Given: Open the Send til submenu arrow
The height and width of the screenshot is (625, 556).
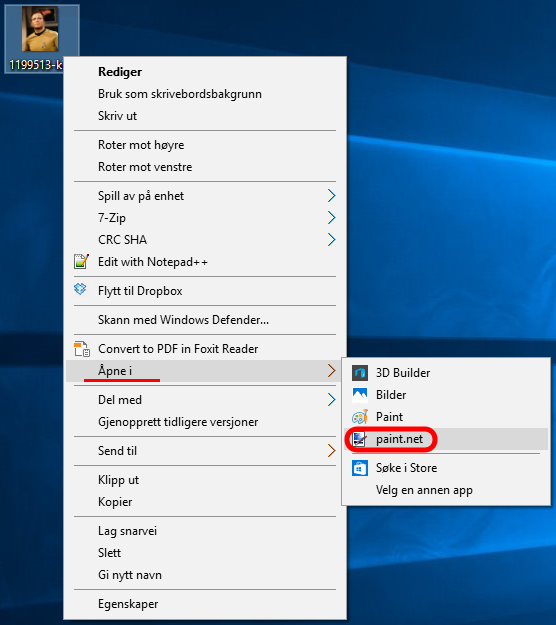Looking at the screenshot, I should pyautogui.click(x=332, y=451).
